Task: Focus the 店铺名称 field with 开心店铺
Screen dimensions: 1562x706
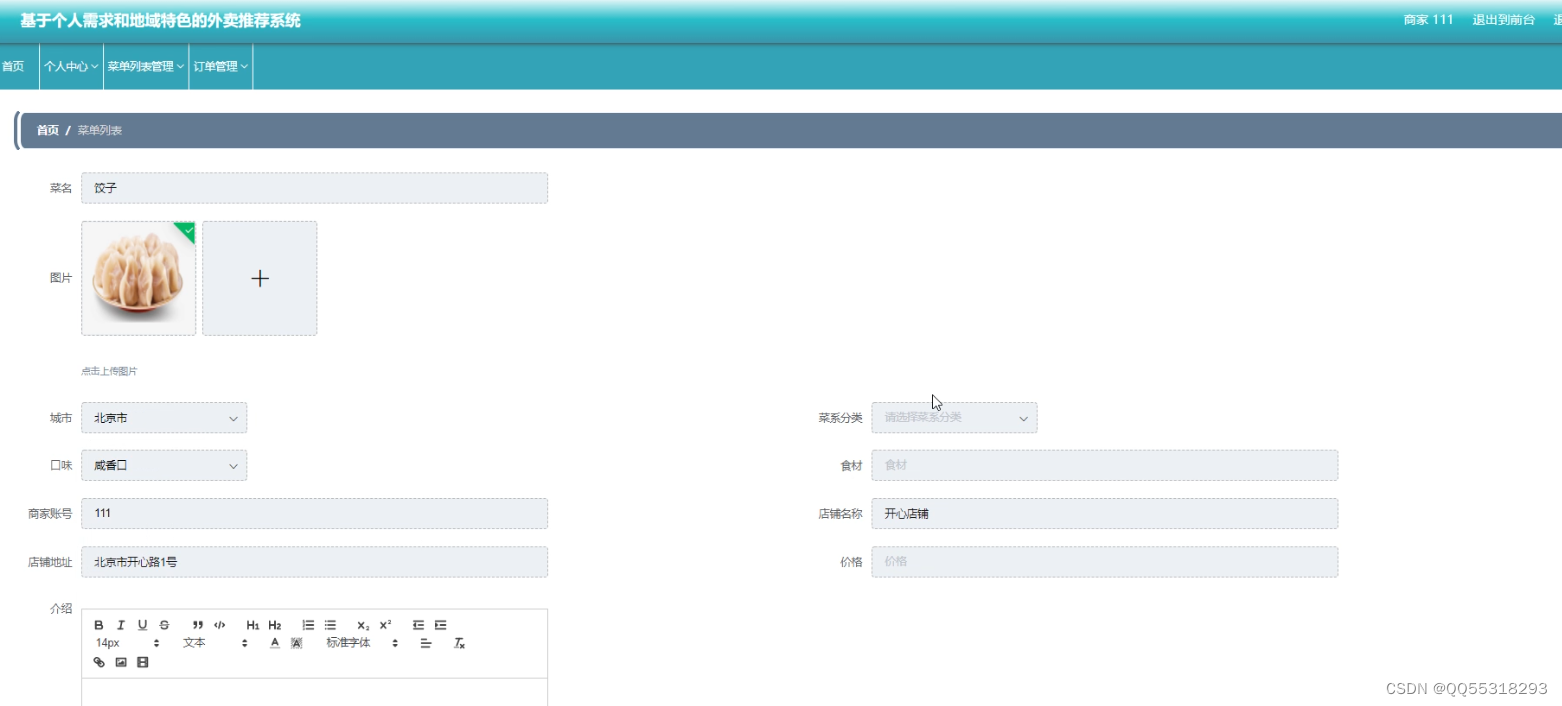Action: (x=1104, y=514)
